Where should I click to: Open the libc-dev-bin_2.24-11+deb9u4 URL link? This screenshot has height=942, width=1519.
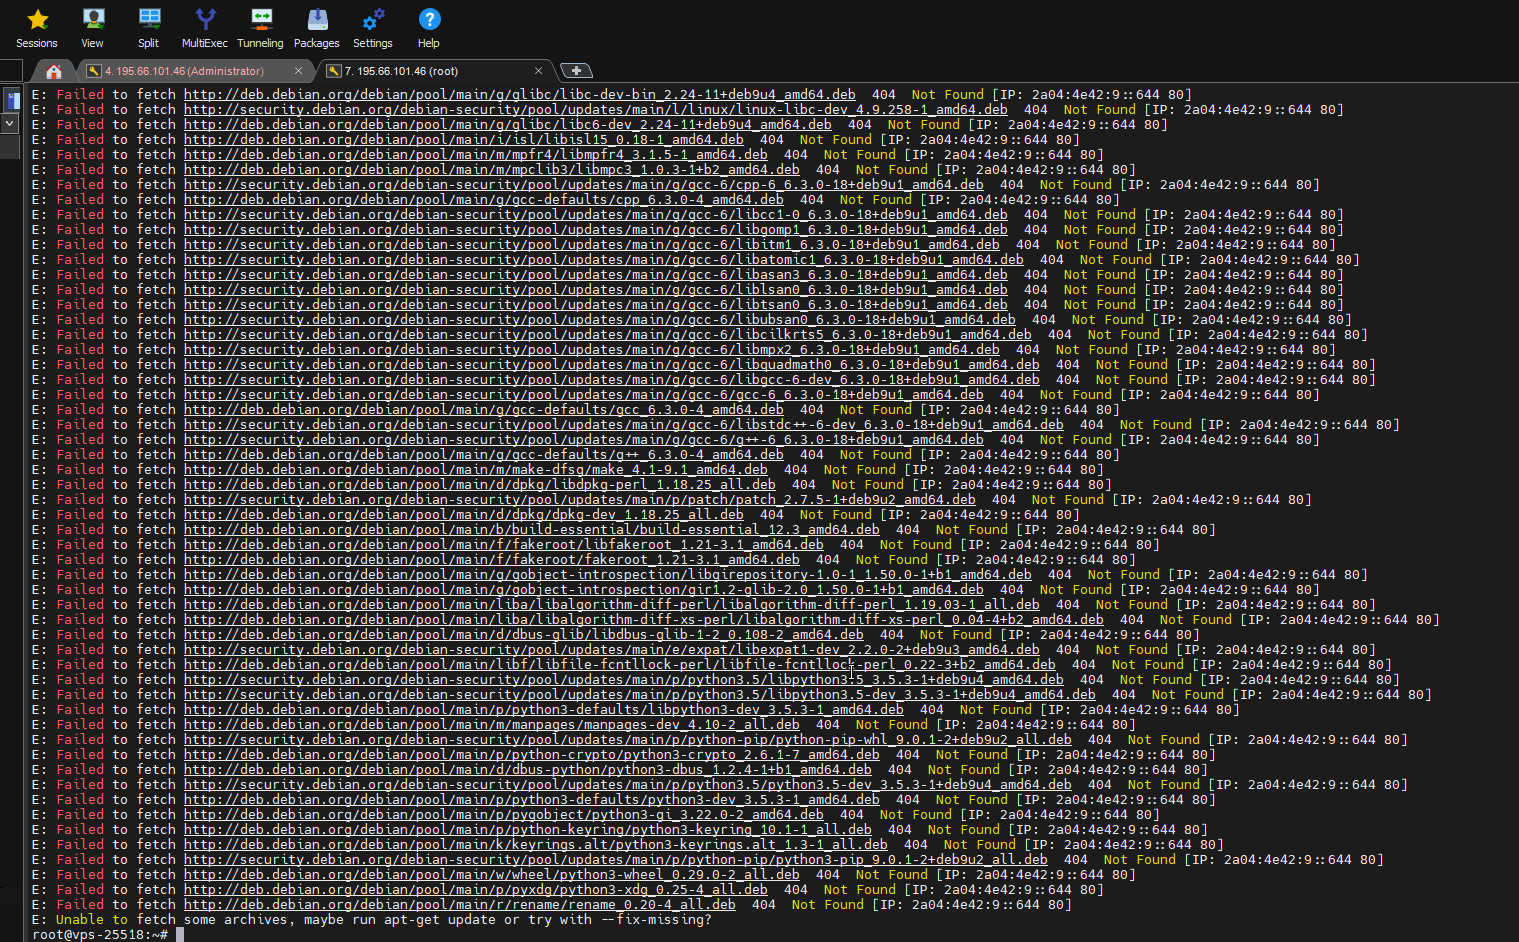point(519,95)
